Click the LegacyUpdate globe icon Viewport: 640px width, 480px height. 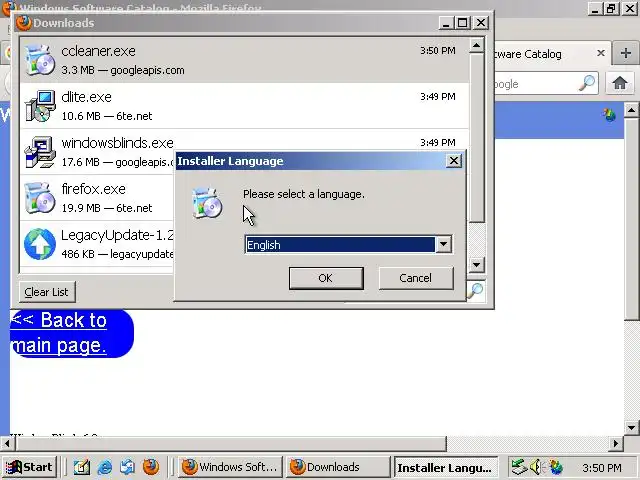(40, 244)
